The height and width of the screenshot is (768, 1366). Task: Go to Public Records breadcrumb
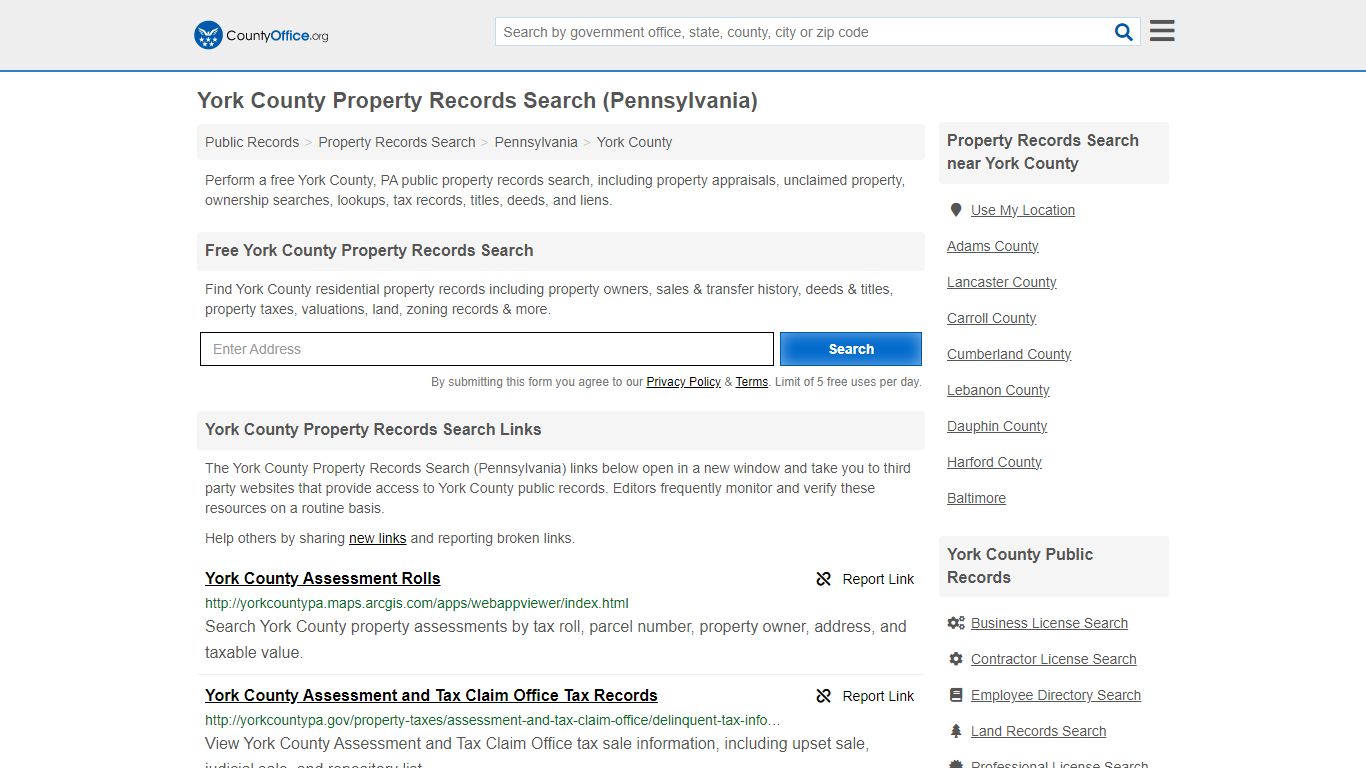(x=252, y=142)
